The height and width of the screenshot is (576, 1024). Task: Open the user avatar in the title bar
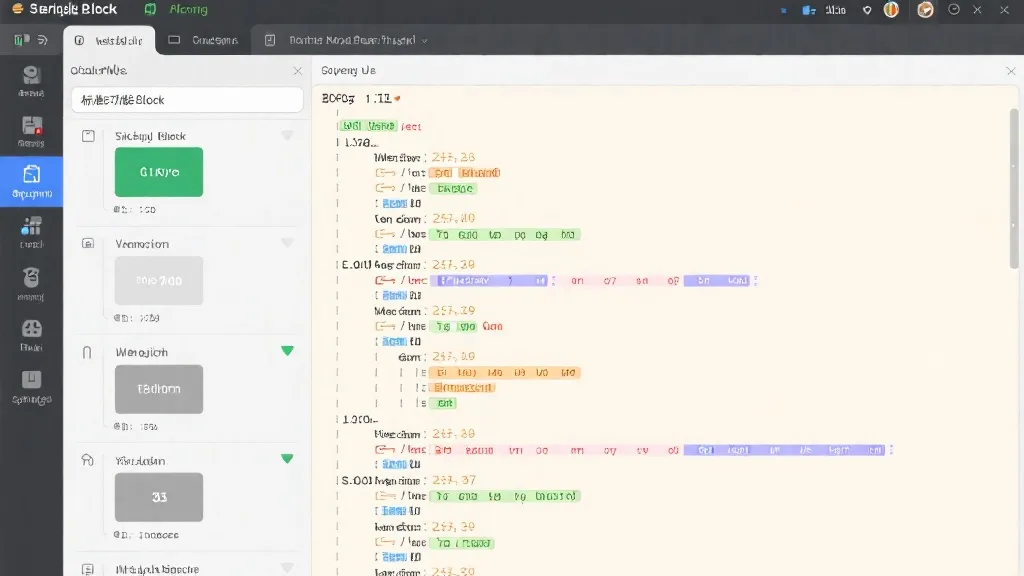click(x=925, y=9)
